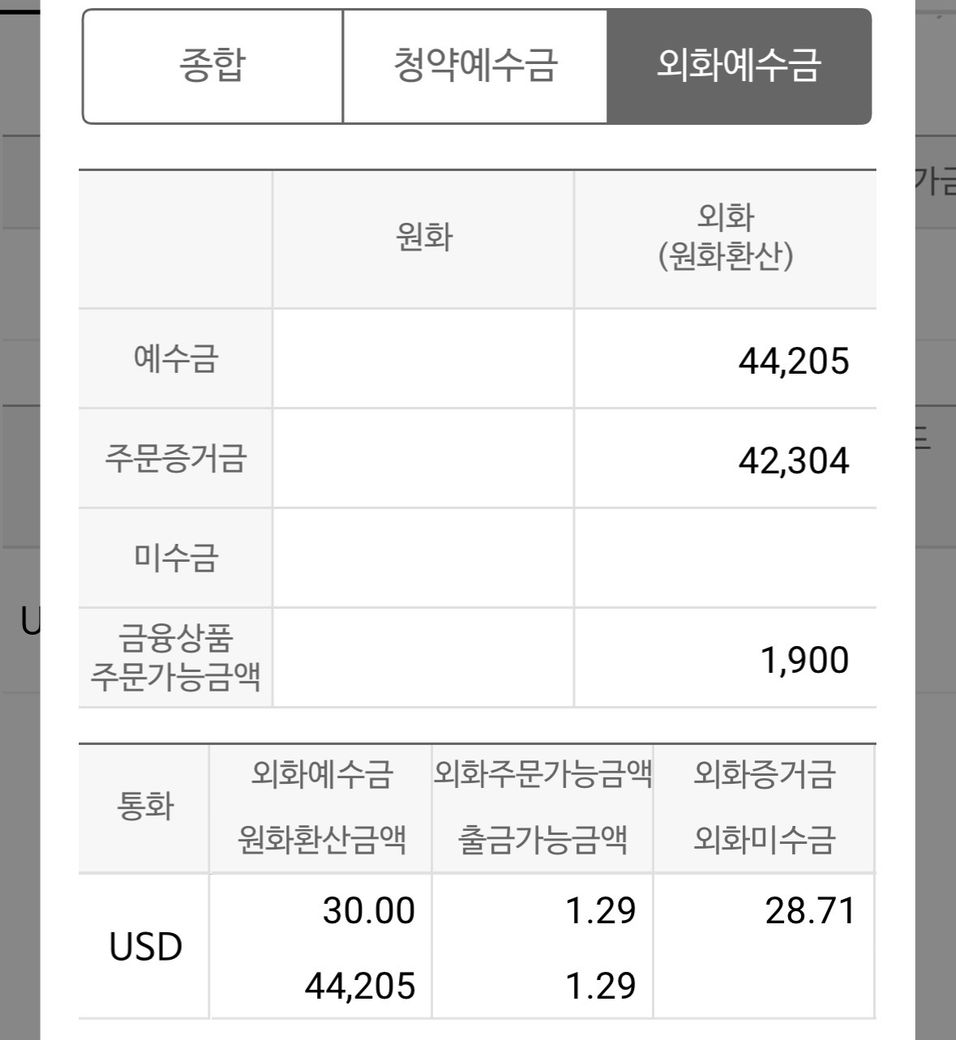Click the 원화 column header
956x1040 pixels.
point(424,239)
